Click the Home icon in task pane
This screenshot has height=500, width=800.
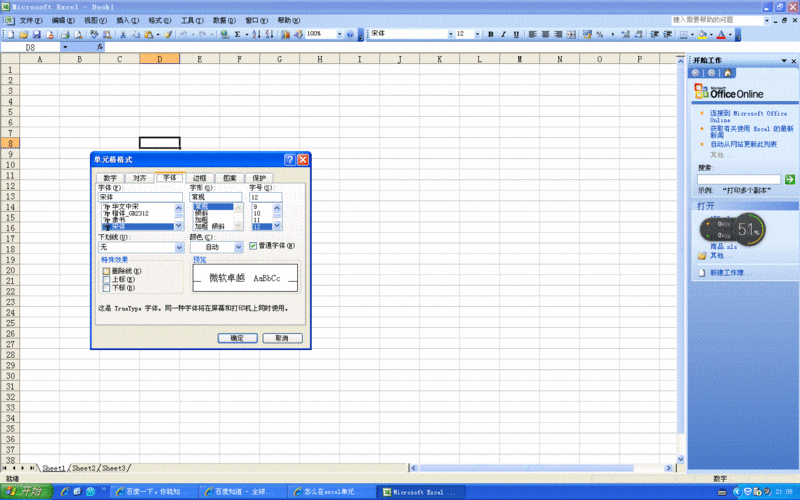click(x=728, y=73)
